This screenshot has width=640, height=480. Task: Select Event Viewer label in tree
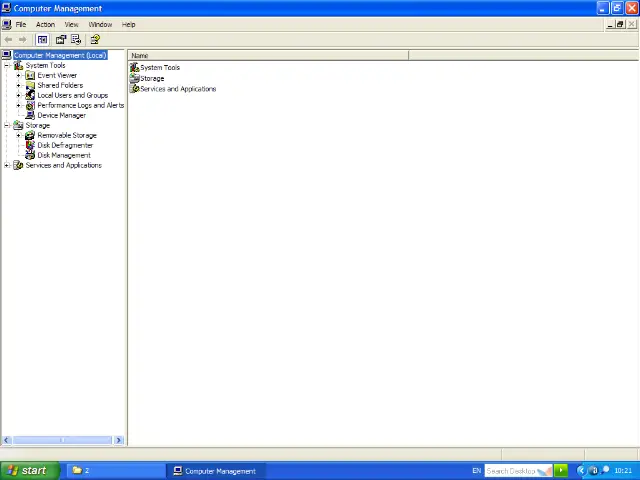coord(57,76)
